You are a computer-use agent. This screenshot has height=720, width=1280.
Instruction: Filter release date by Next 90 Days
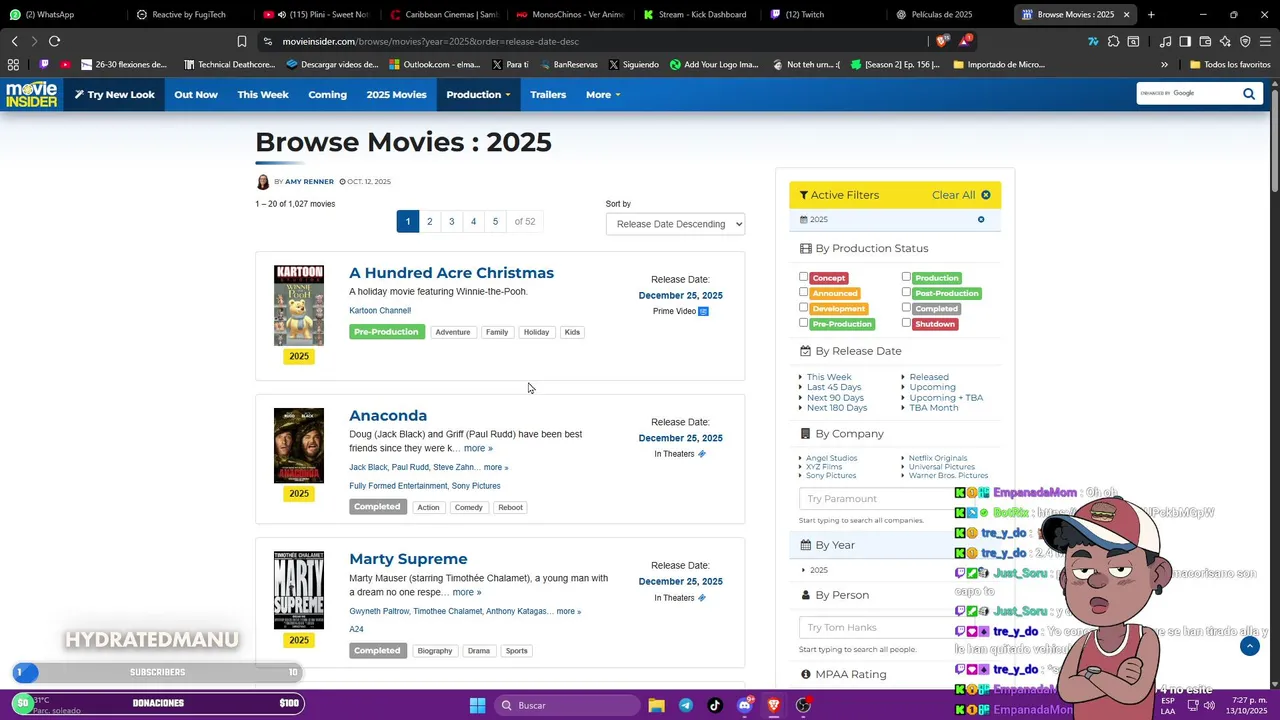click(x=835, y=397)
